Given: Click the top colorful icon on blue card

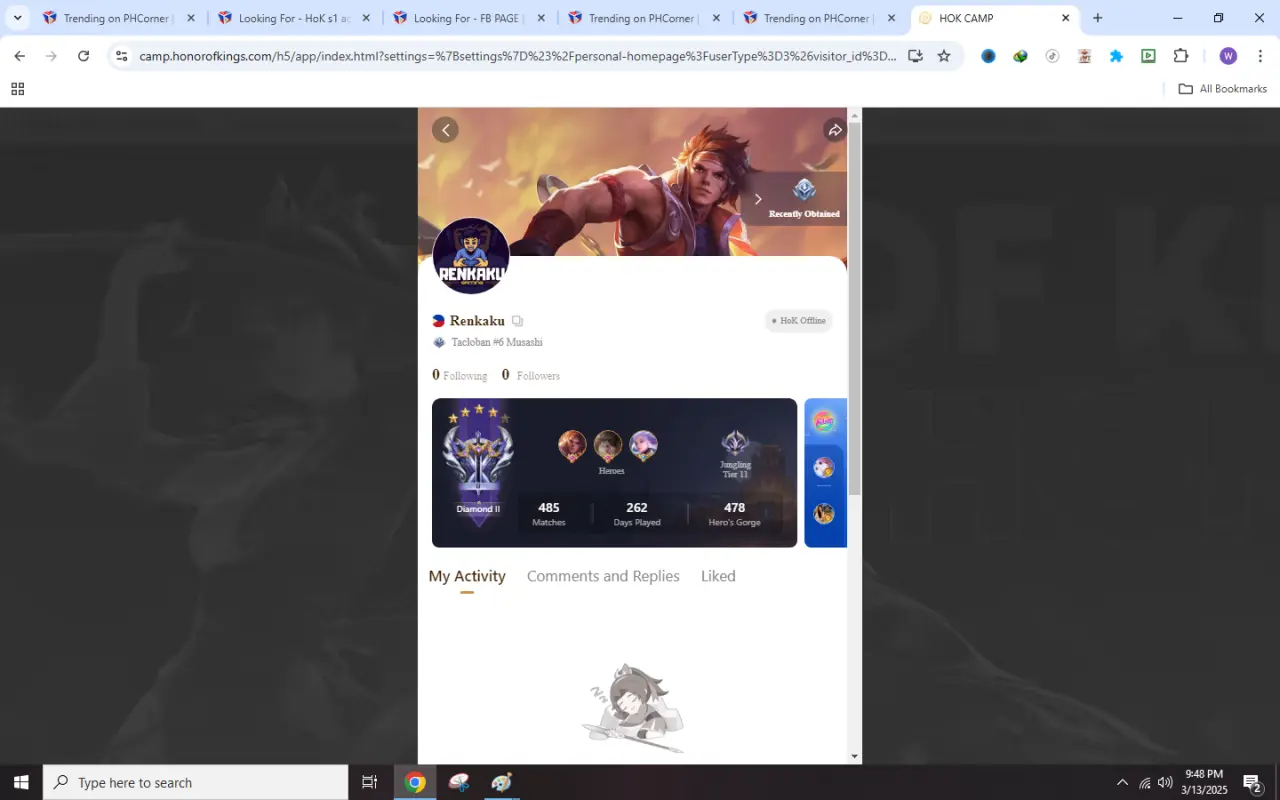Looking at the screenshot, I should (x=823, y=422).
